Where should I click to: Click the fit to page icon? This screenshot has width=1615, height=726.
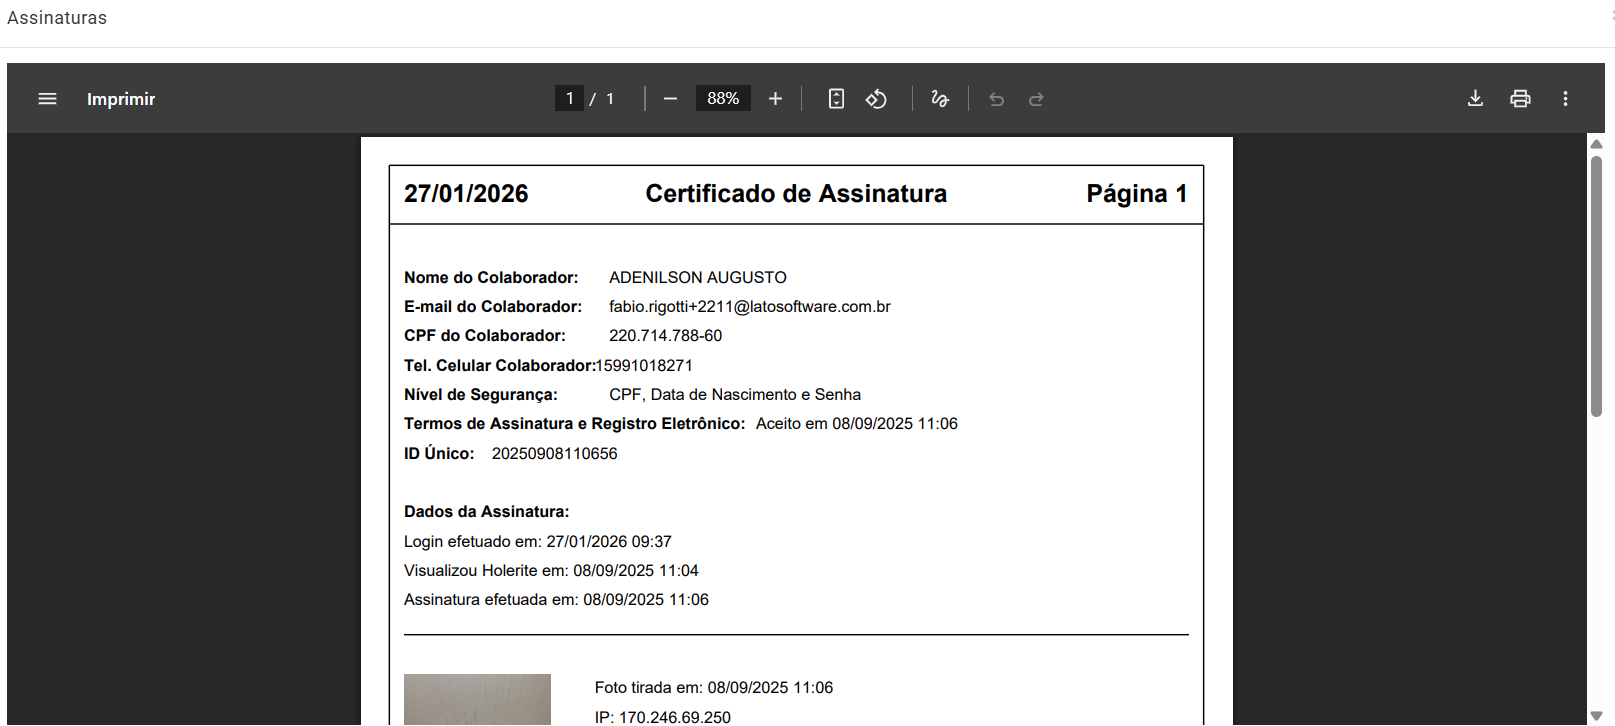pyautogui.click(x=836, y=99)
